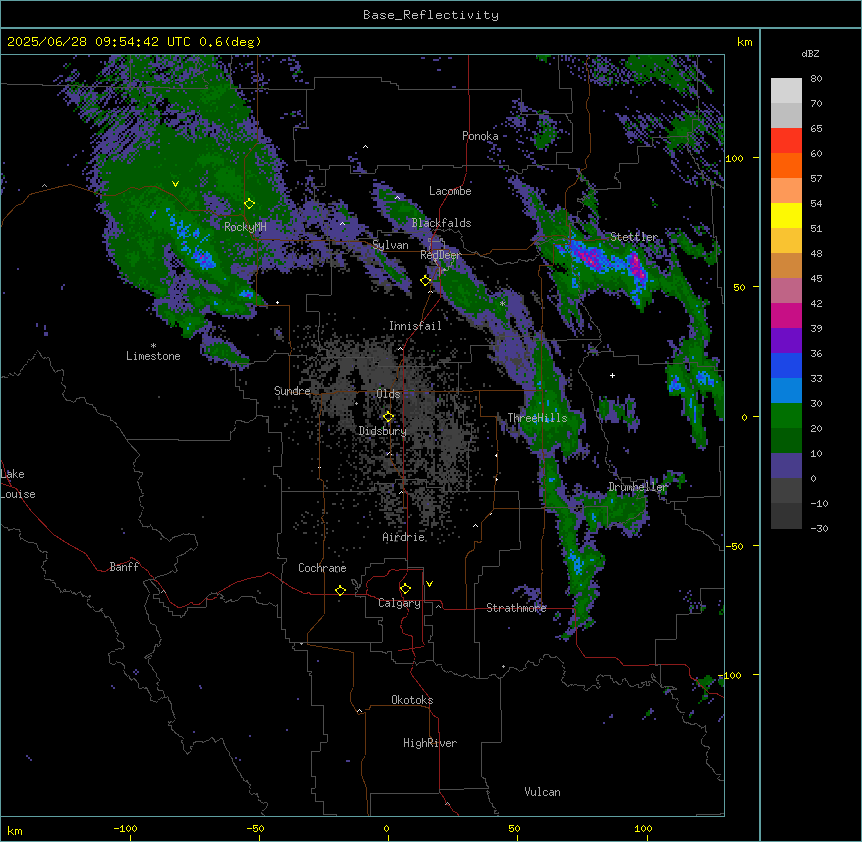
Task: Select the Vulcan label
Action: 542,792
